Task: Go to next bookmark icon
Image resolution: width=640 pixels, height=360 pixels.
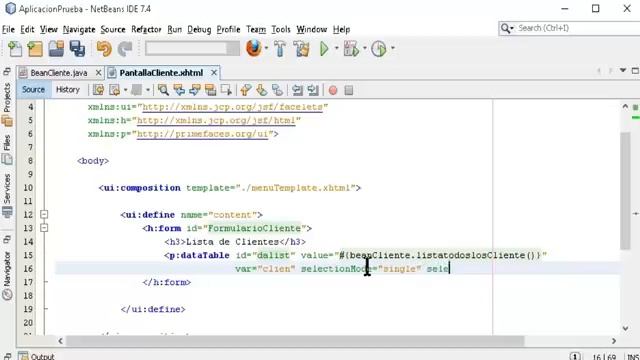Action: coord(262,90)
